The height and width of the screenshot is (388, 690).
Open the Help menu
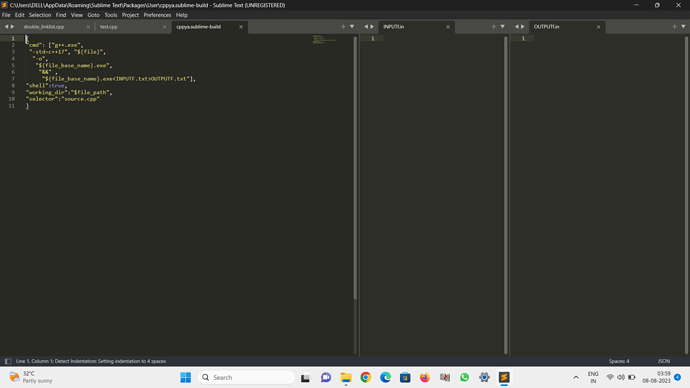tap(182, 15)
